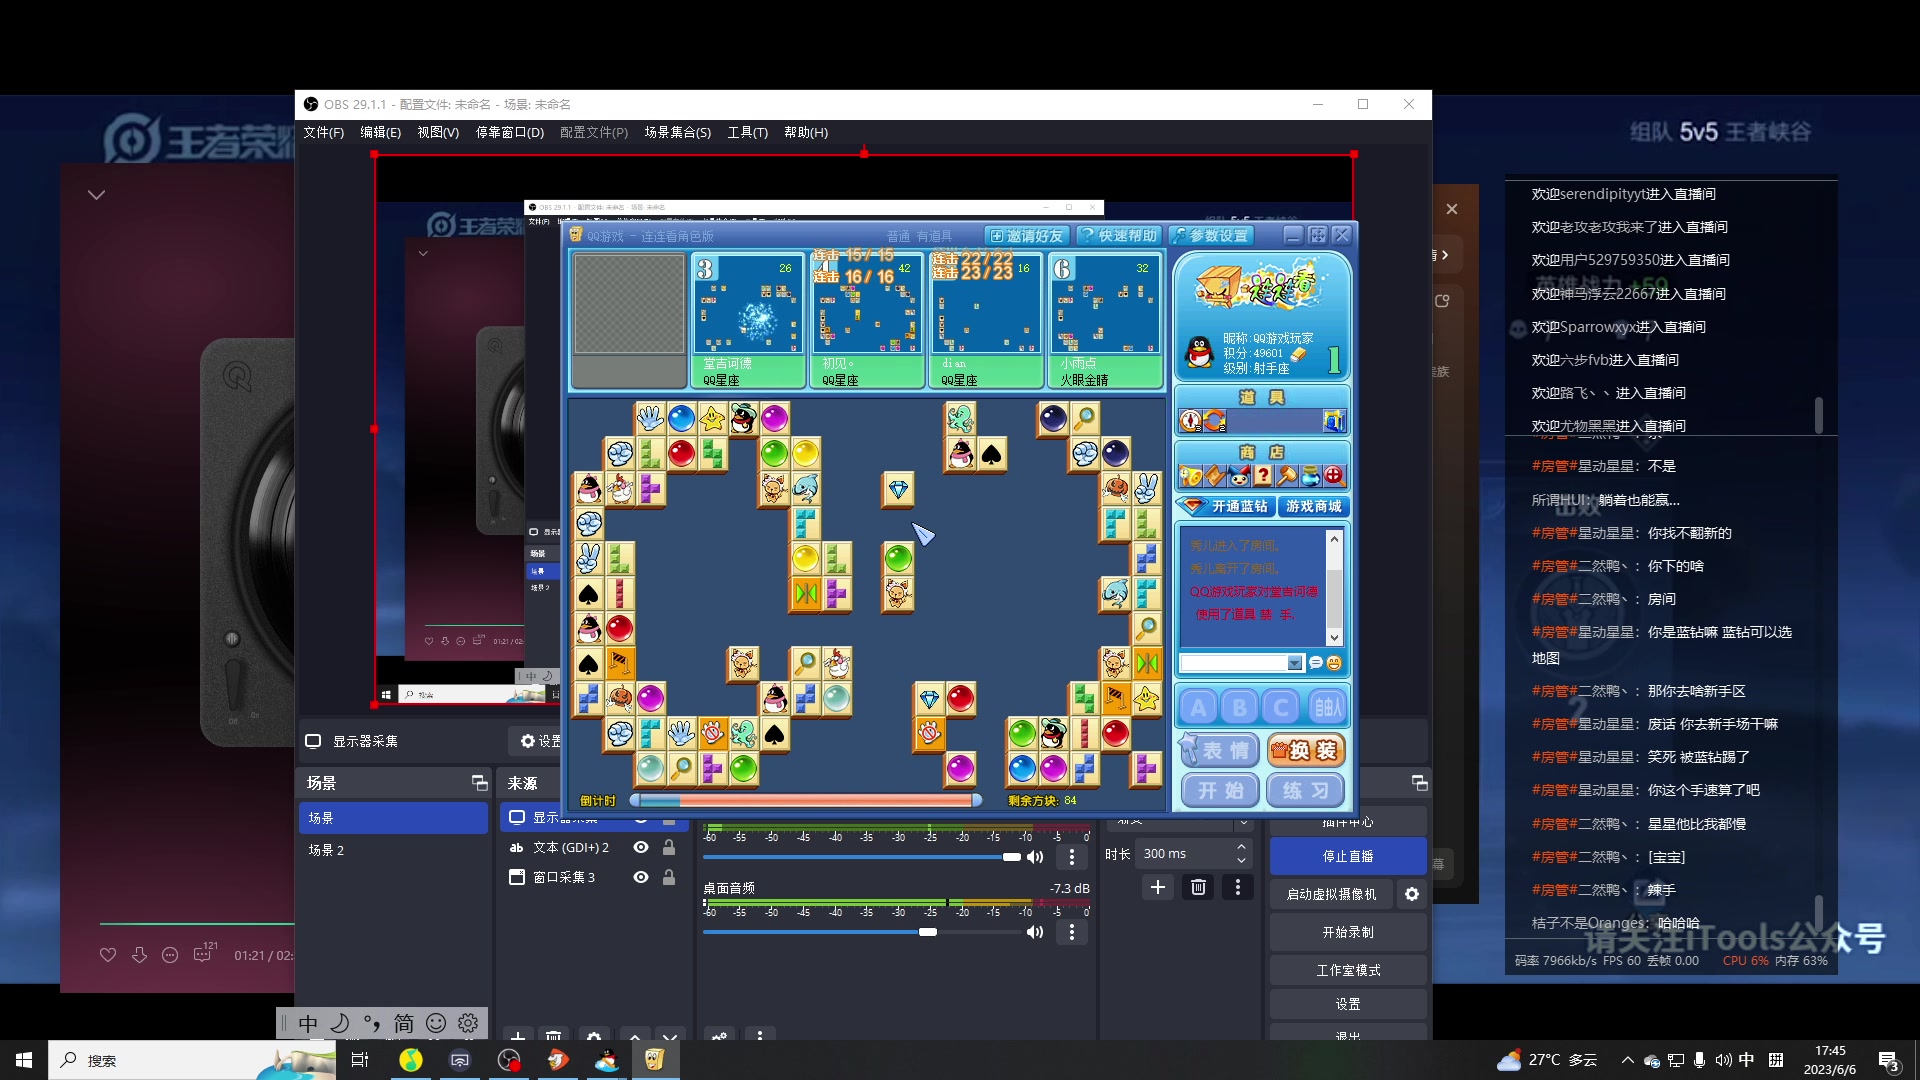Image resolution: width=1920 pixels, height=1080 pixels.
Task: Buy the question mark item in 商店
Action: 1262,476
